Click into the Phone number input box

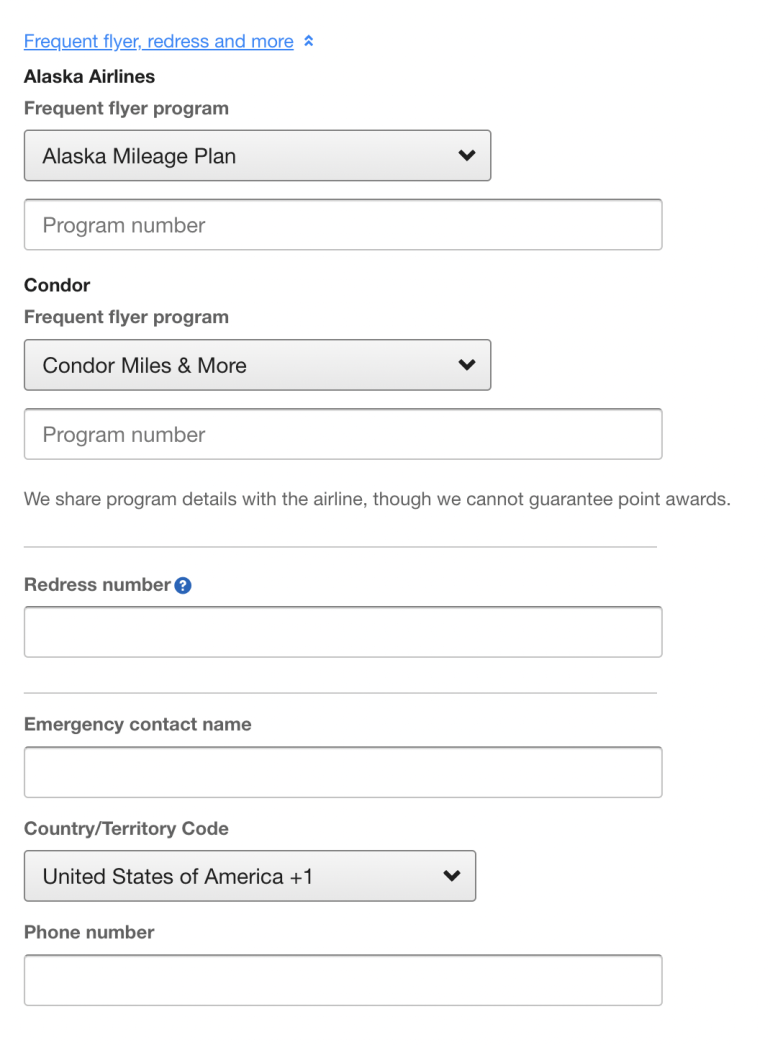point(342,980)
